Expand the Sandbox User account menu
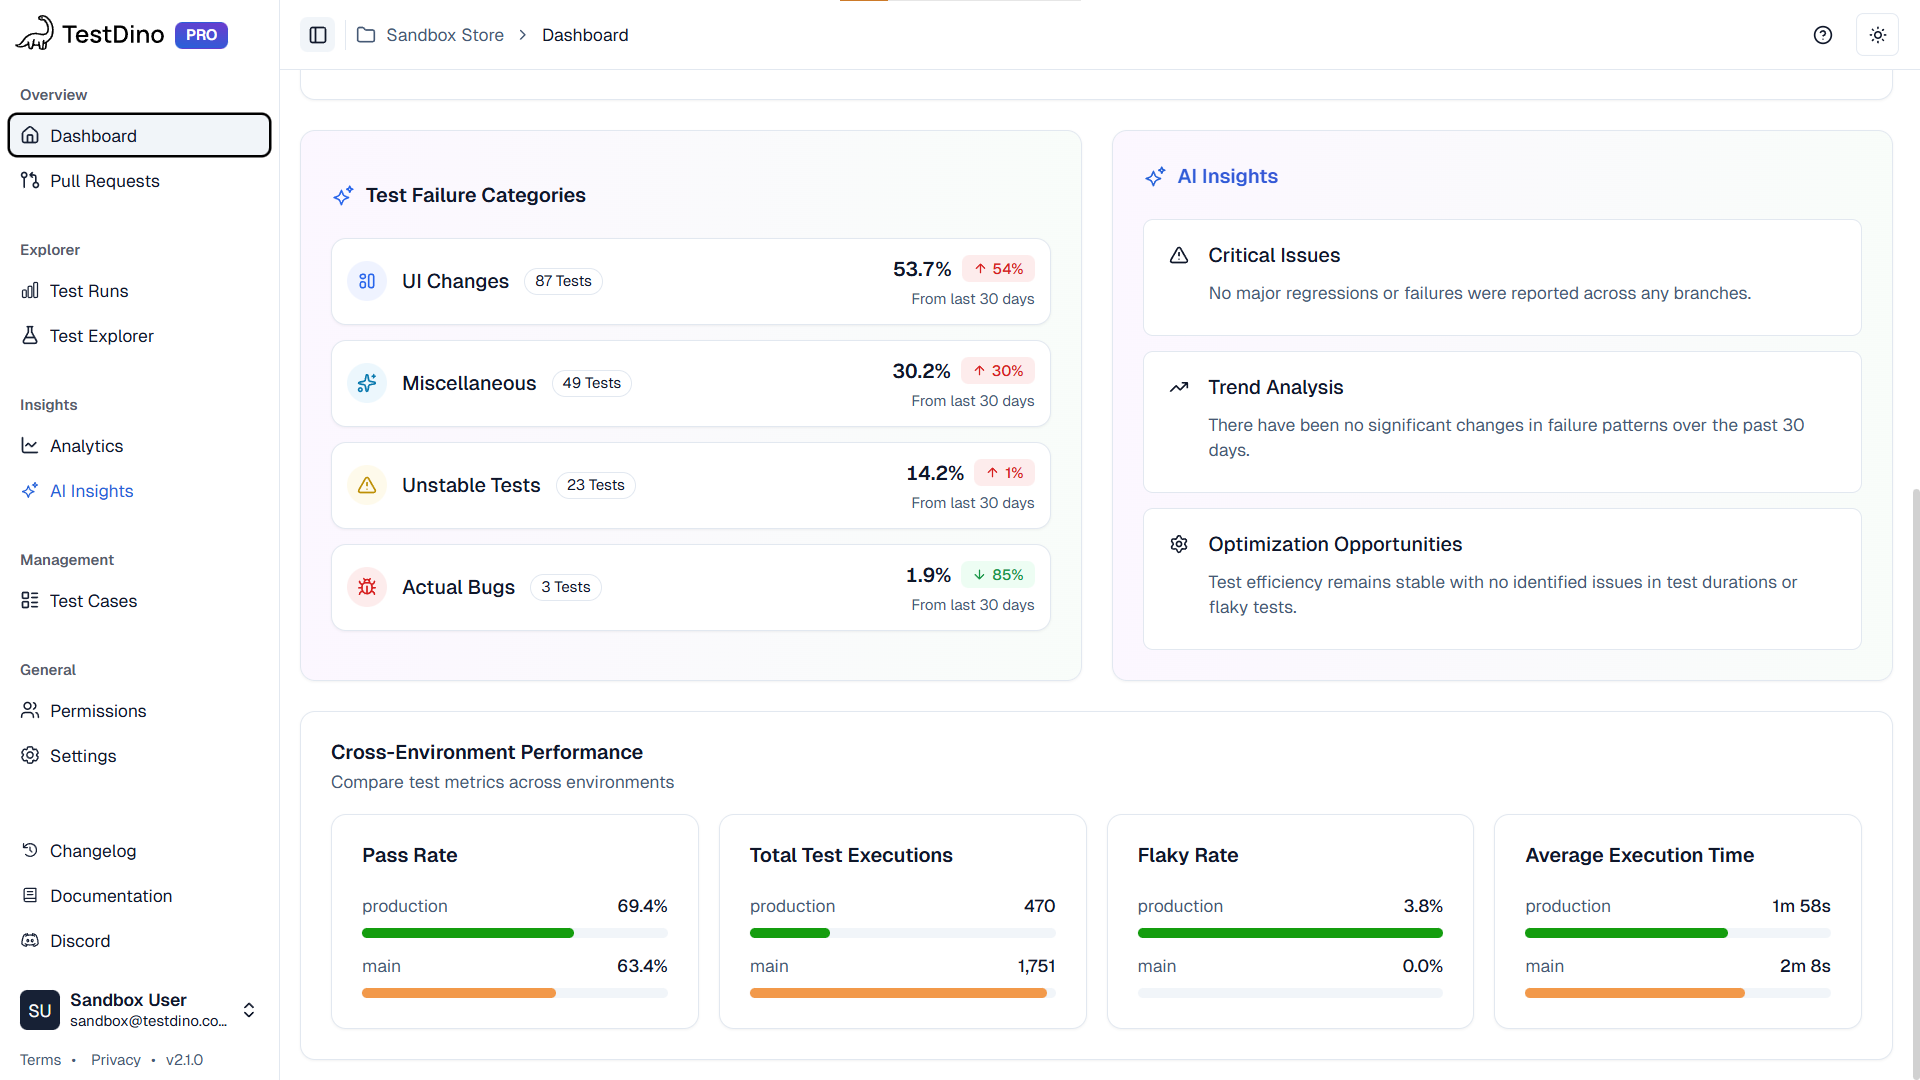Image resolution: width=1920 pixels, height=1080 pixels. [249, 1010]
